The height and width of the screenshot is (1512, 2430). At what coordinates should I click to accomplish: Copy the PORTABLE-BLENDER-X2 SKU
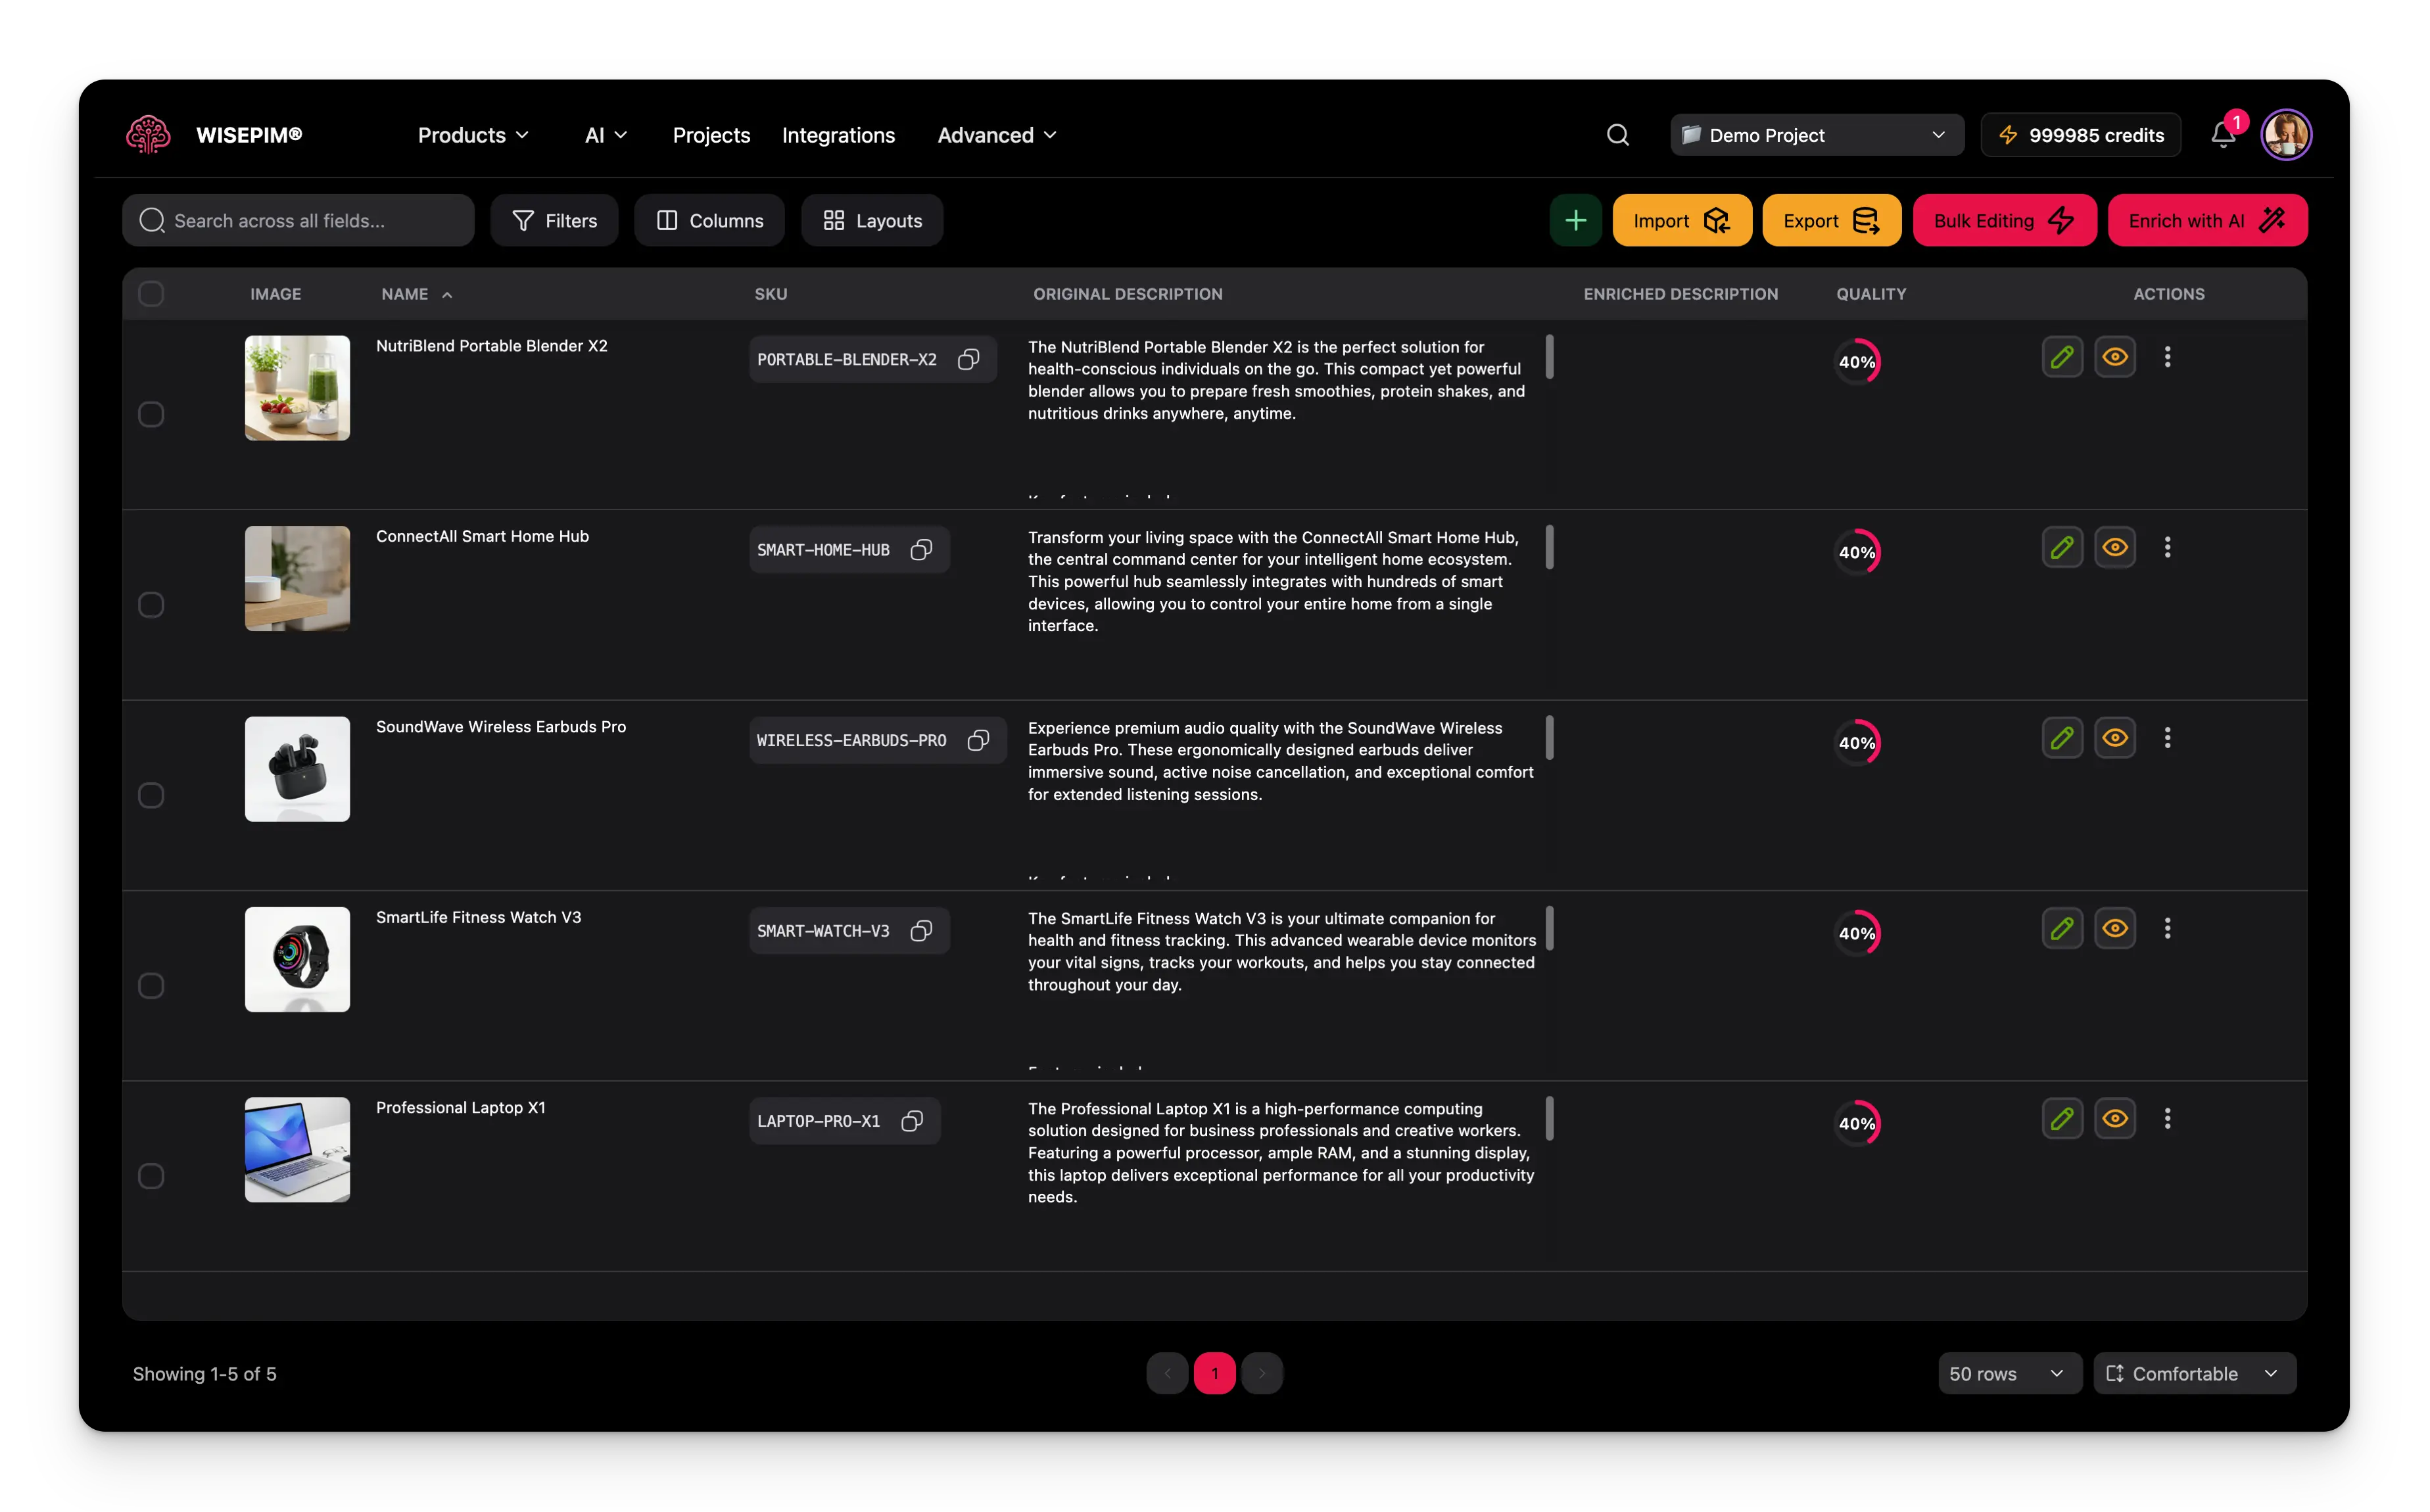click(x=967, y=359)
